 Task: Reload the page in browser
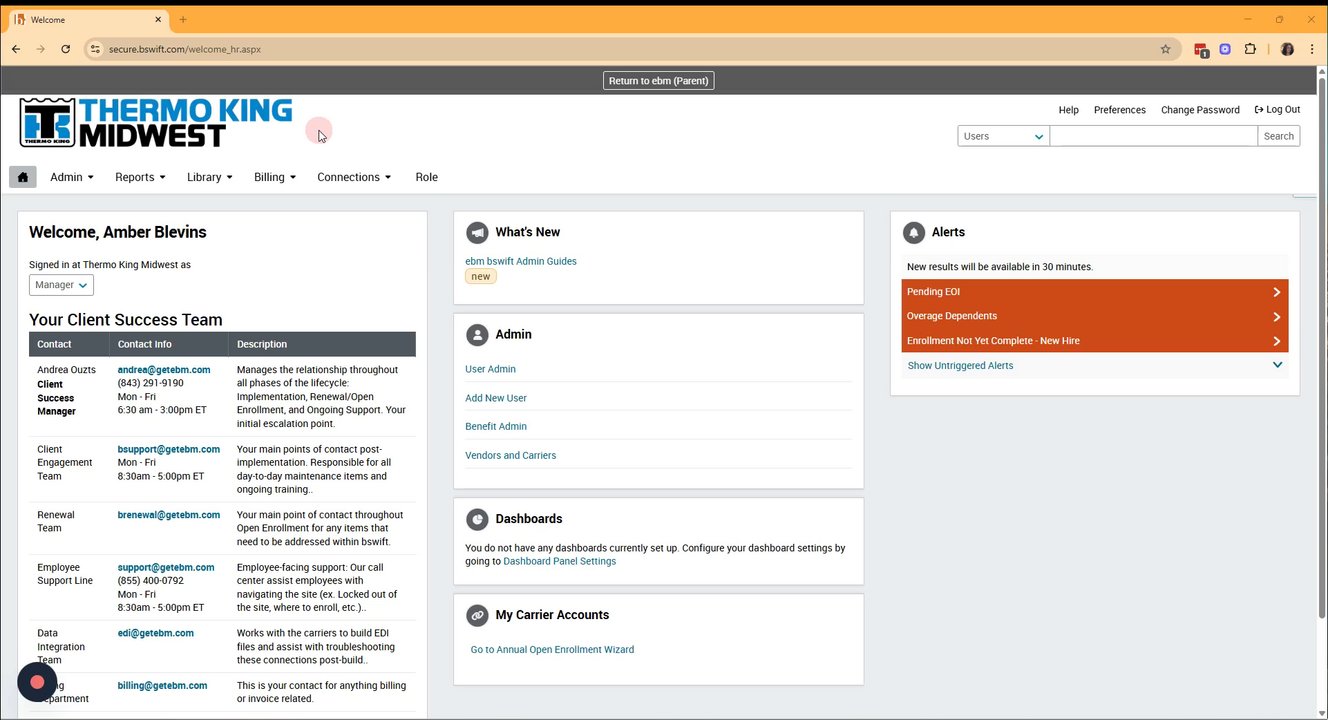click(x=66, y=49)
